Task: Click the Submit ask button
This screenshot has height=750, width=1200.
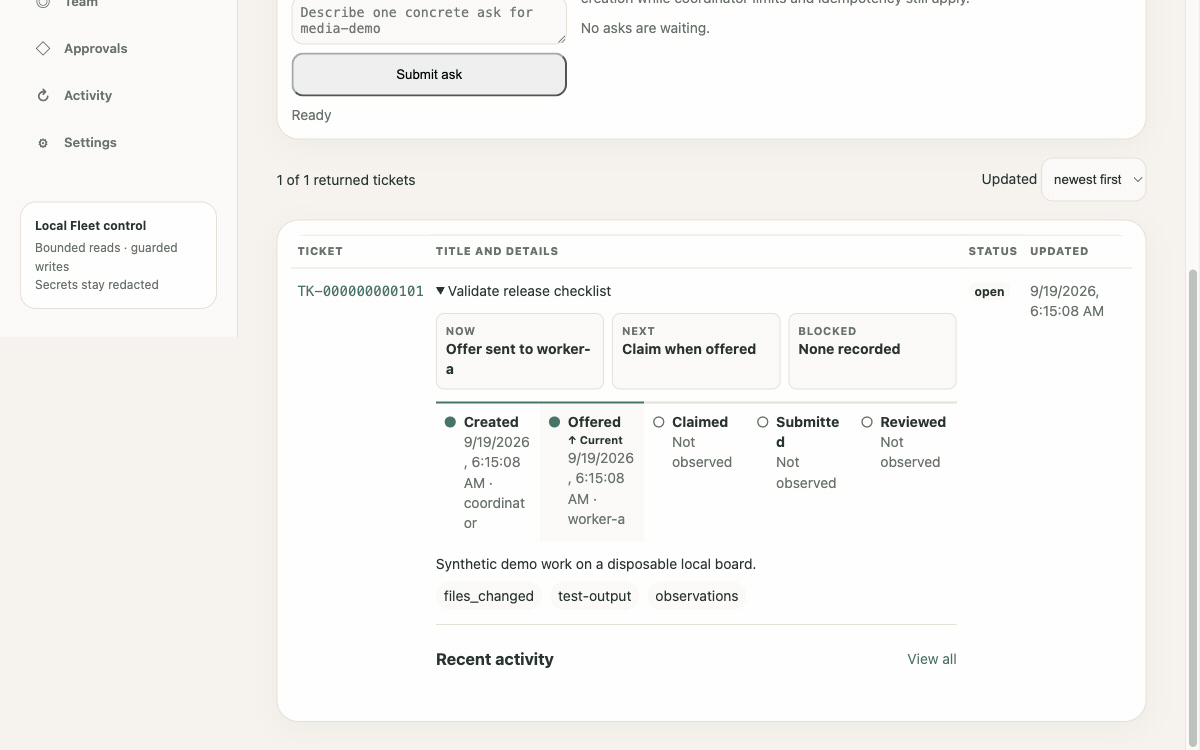Action: 429,74
